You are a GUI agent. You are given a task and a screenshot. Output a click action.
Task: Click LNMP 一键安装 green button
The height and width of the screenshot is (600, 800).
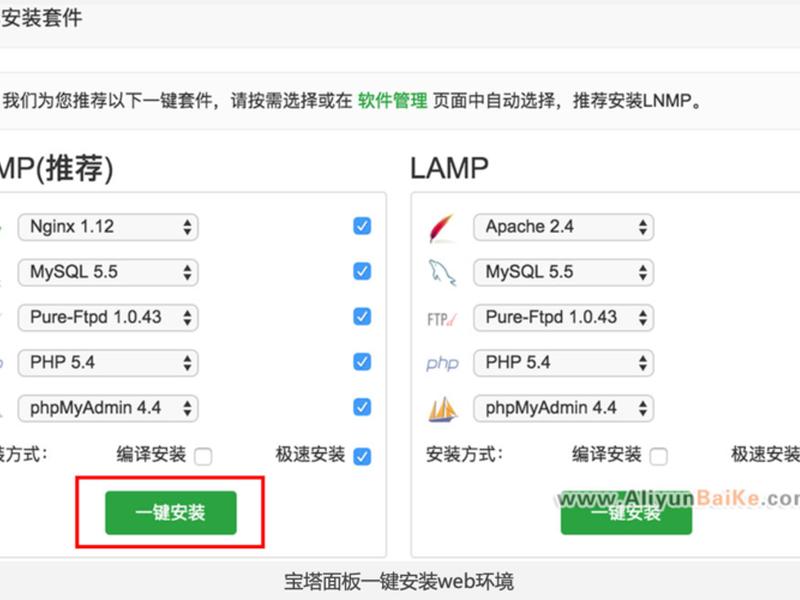click(x=171, y=513)
